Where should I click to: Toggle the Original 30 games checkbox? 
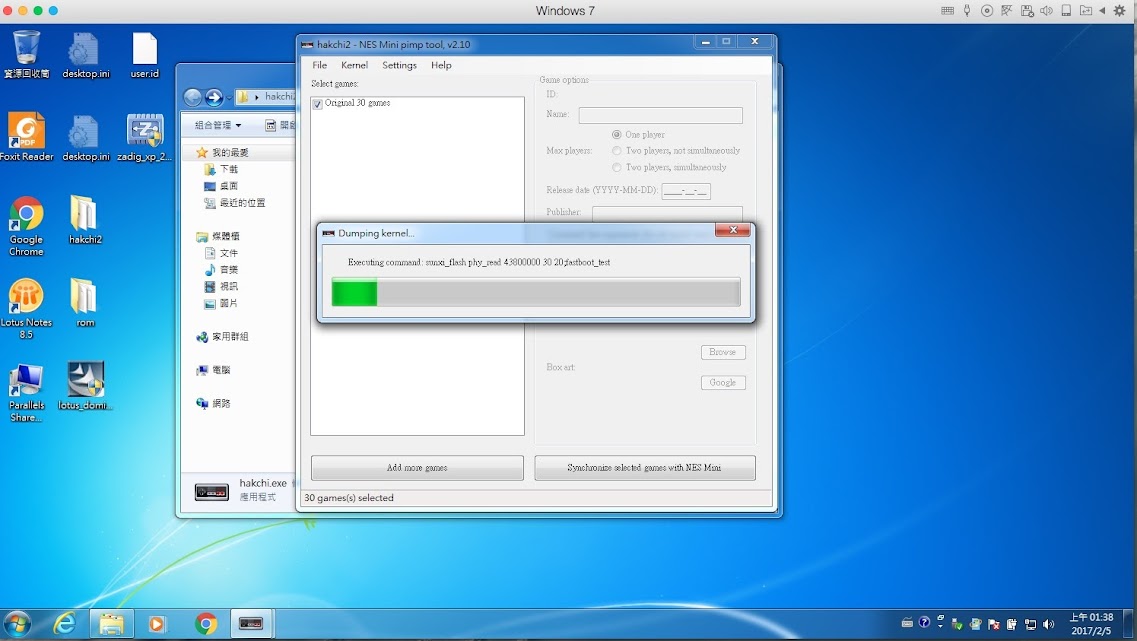click(x=317, y=104)
